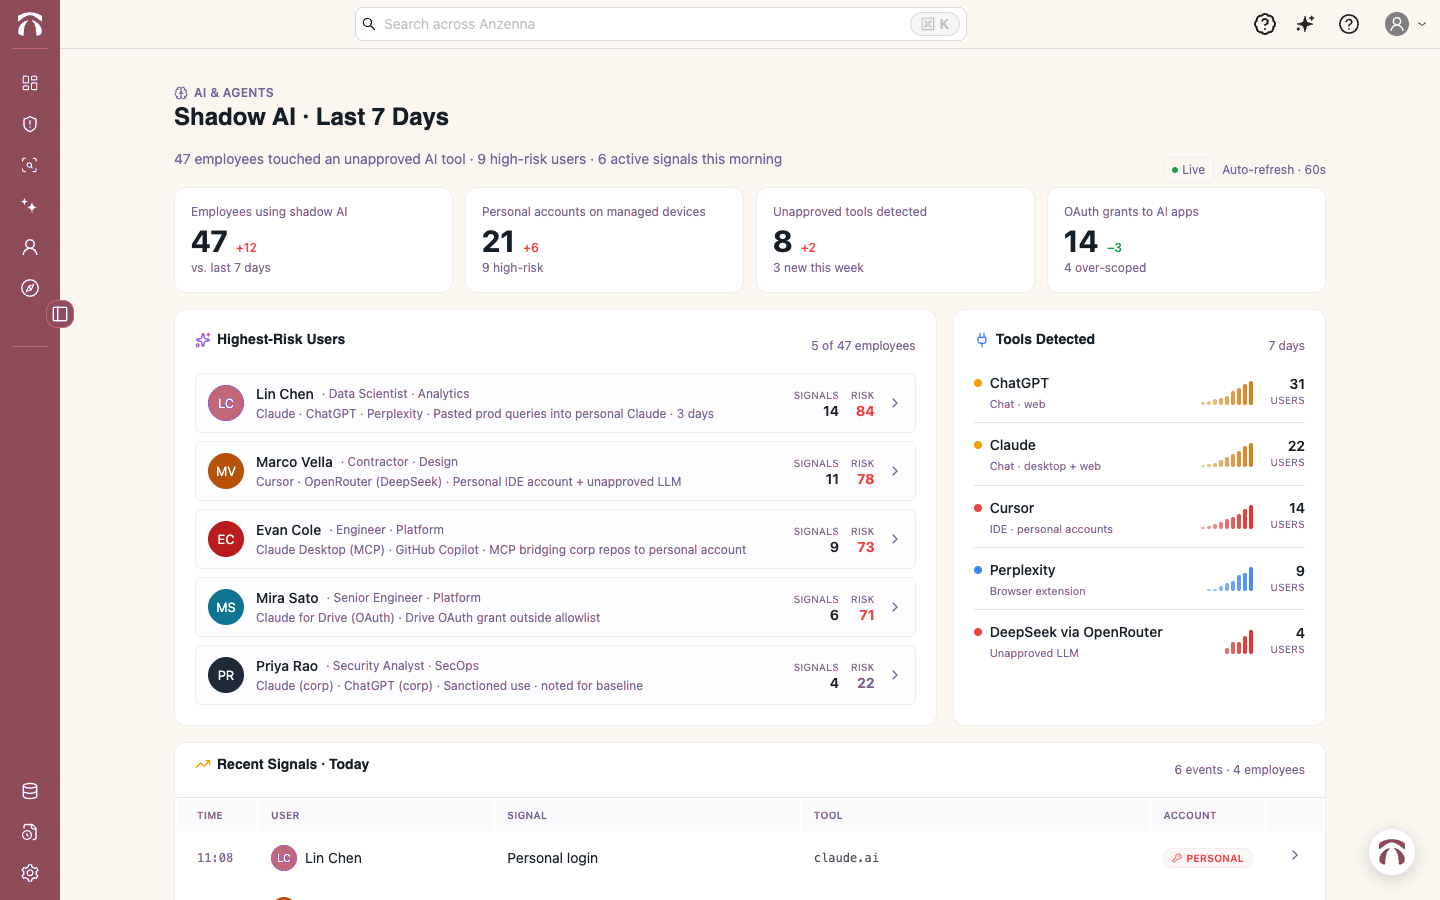This screenshot has height=900, width=1440.
Task: Click the PERSONAL account tag
Action: point(1208,858)
